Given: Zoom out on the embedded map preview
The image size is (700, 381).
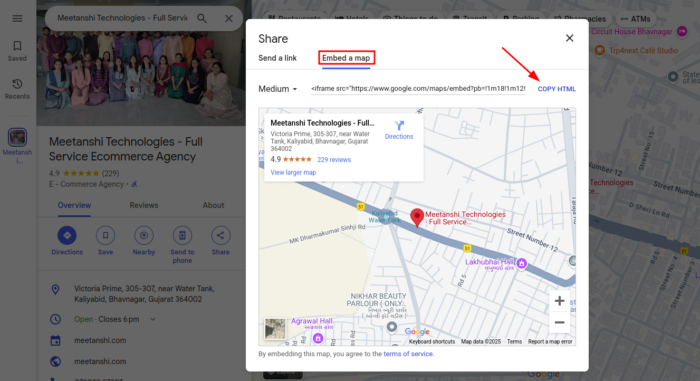Looking at the screenshot, I should [x=559, y=322].
